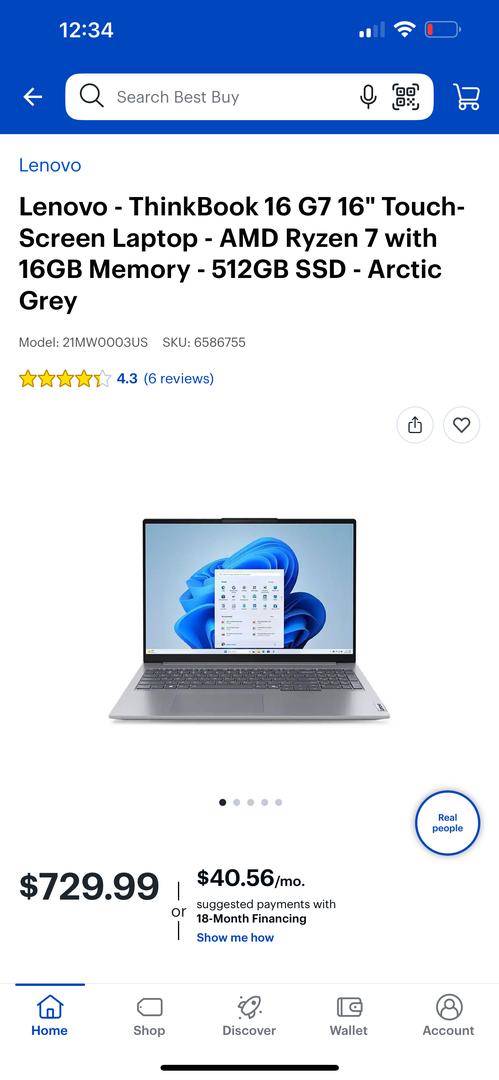This screenshot has height=1080, width=499.
Task: Tap the Real people badge
Action: [447, 823]
